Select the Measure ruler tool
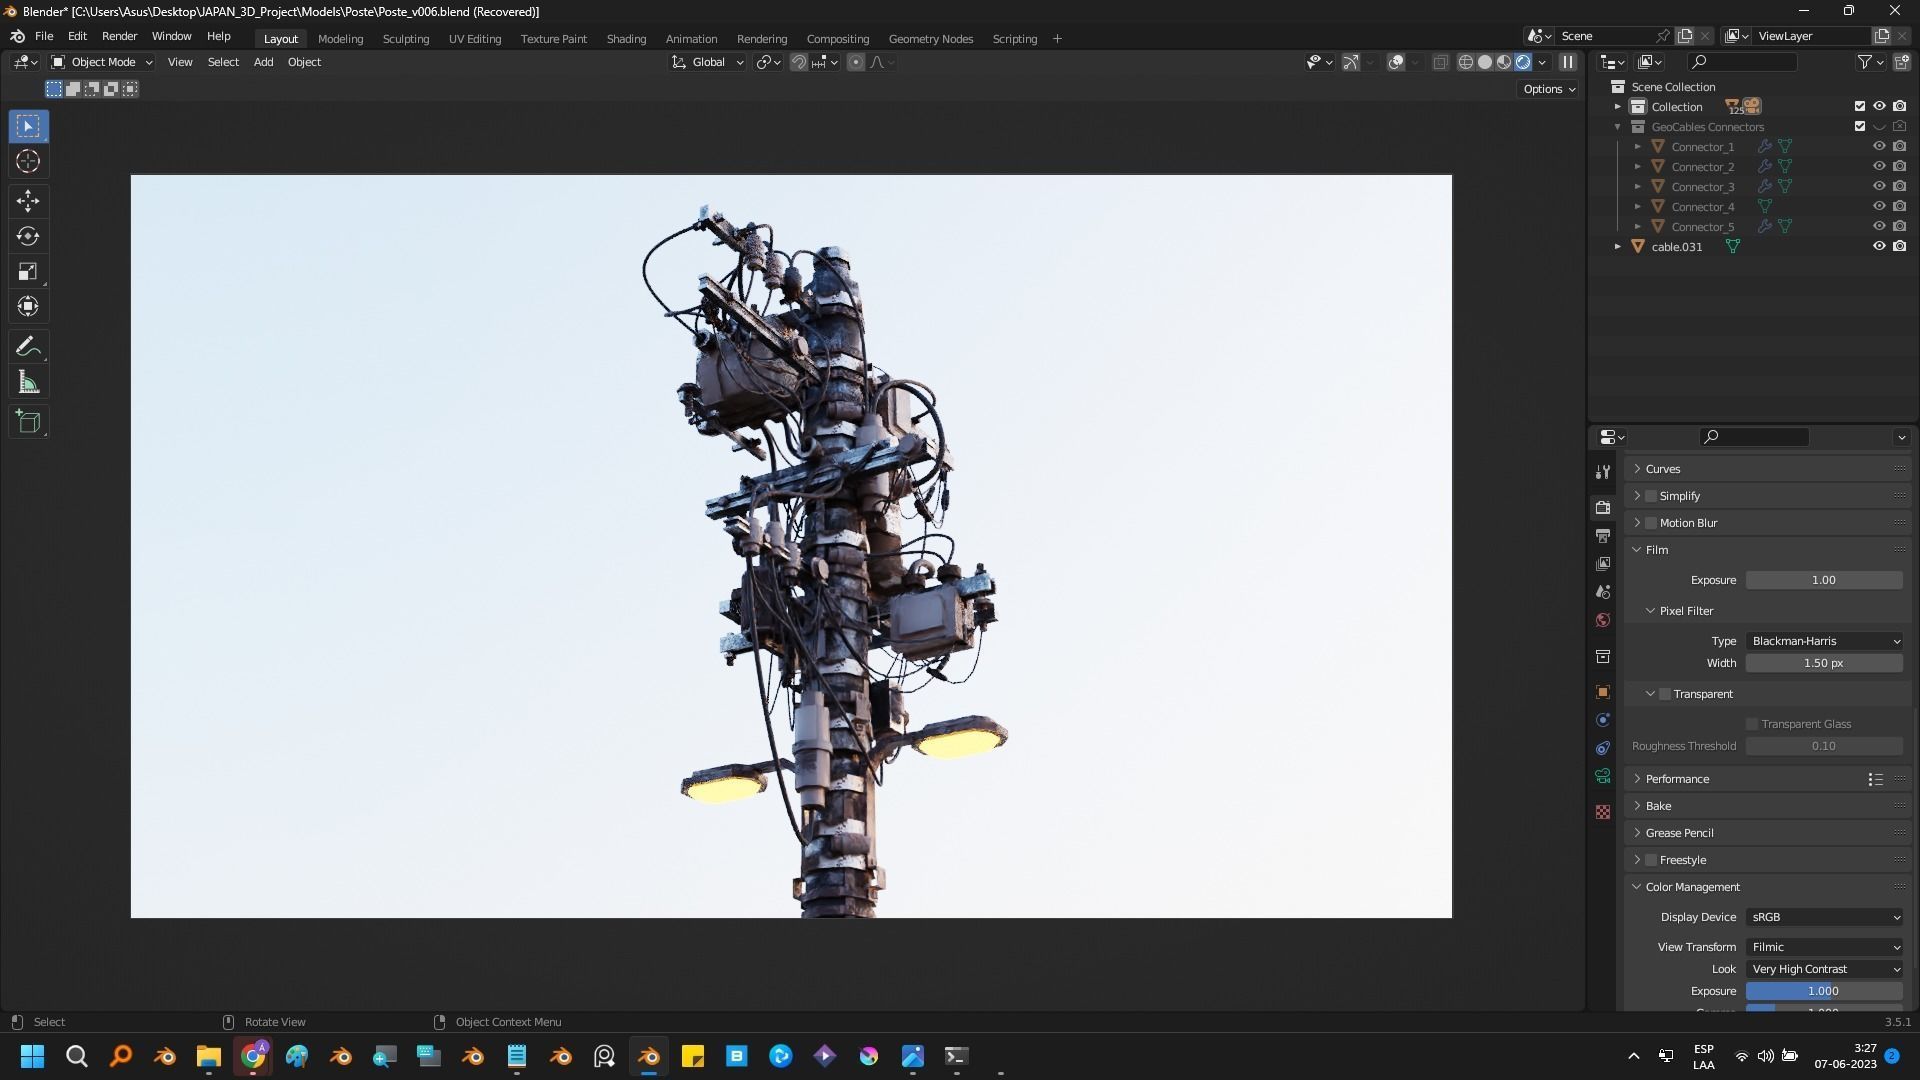Image resolution: width=1920 pixels, height=1080 pixels. [x=28, y=383]
